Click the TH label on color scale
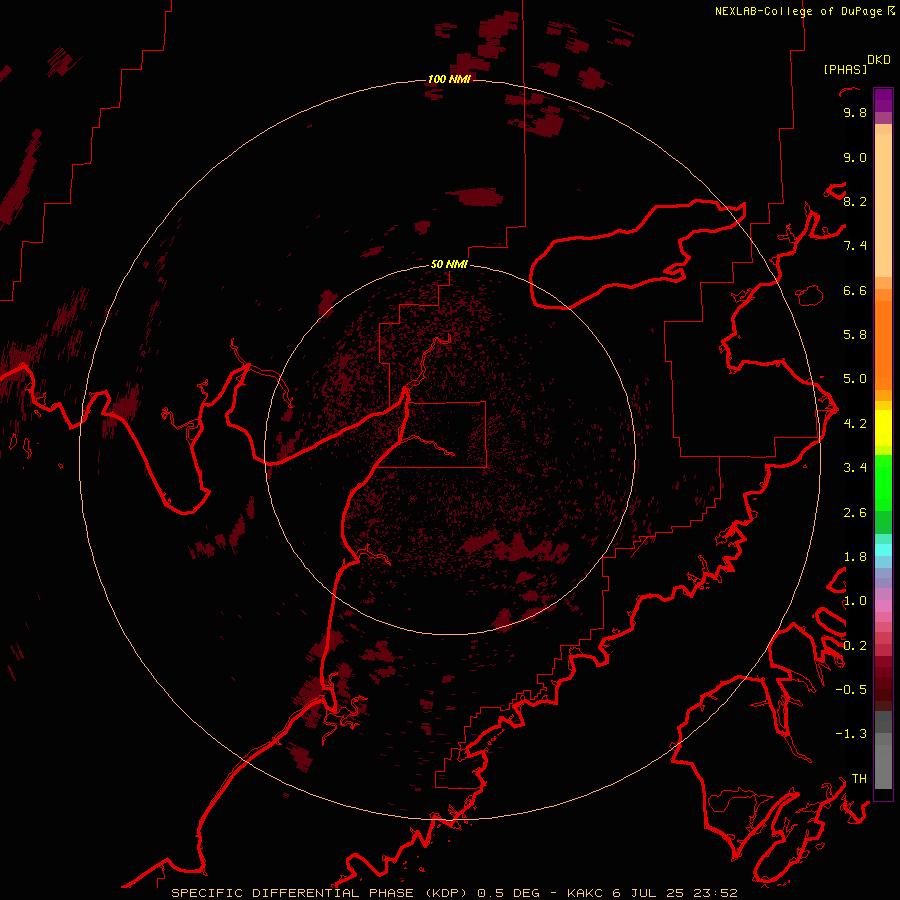The height and width of the screenshot is (900, 900). (859, 779)
